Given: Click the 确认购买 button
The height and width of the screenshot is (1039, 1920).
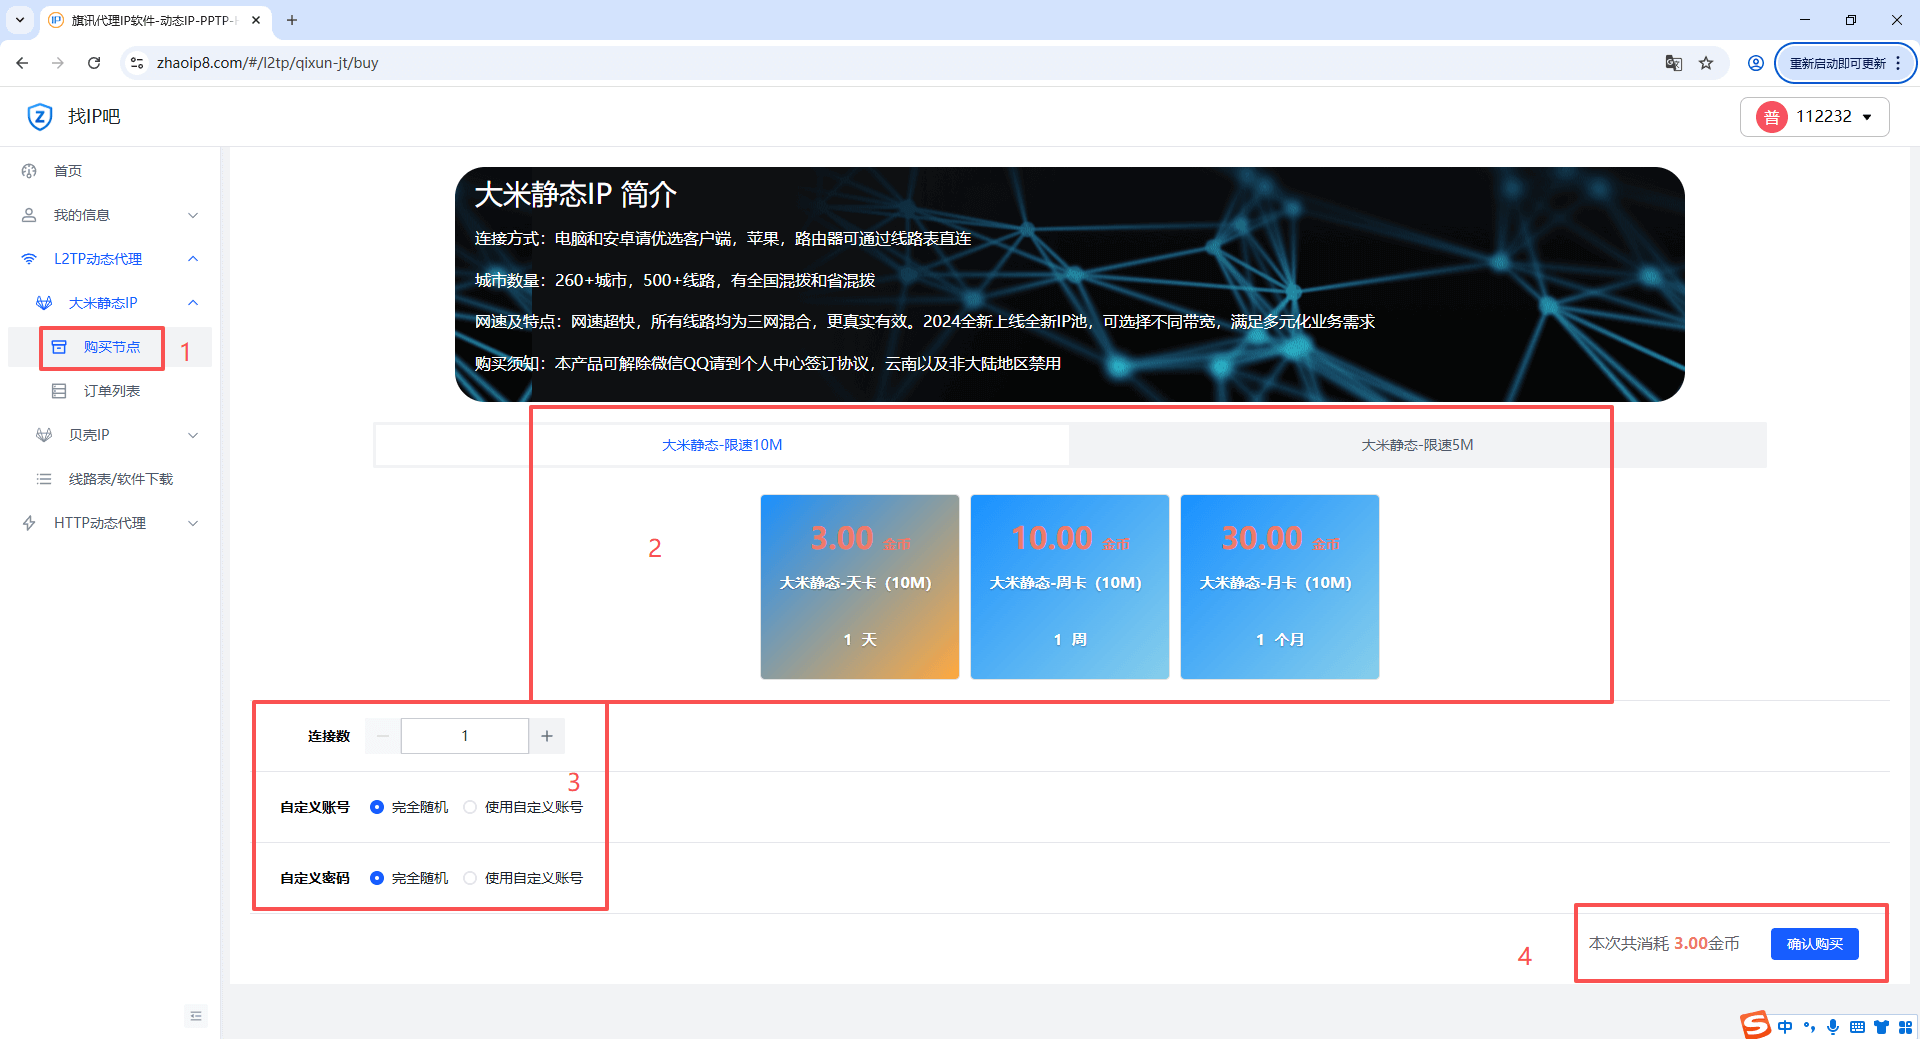Looking at the screenshot, I should tap(1815, 944).
